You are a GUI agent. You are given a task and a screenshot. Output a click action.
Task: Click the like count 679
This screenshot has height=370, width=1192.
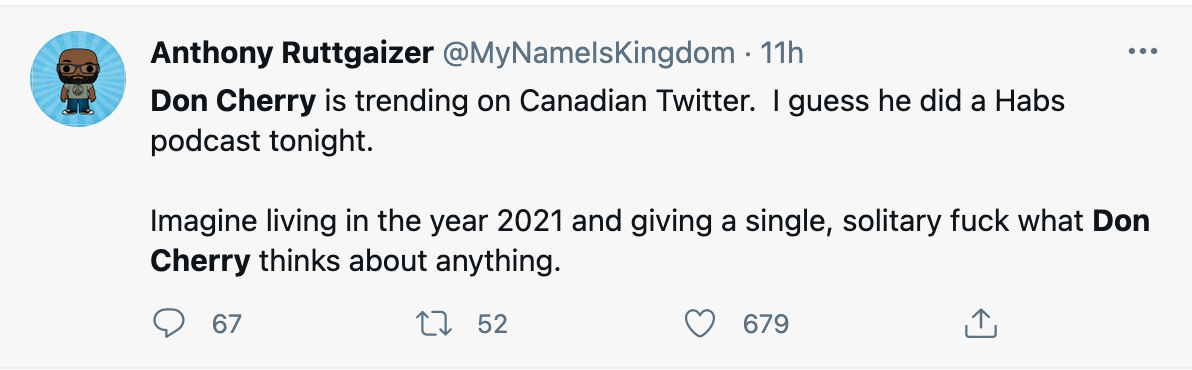point(766,325)
